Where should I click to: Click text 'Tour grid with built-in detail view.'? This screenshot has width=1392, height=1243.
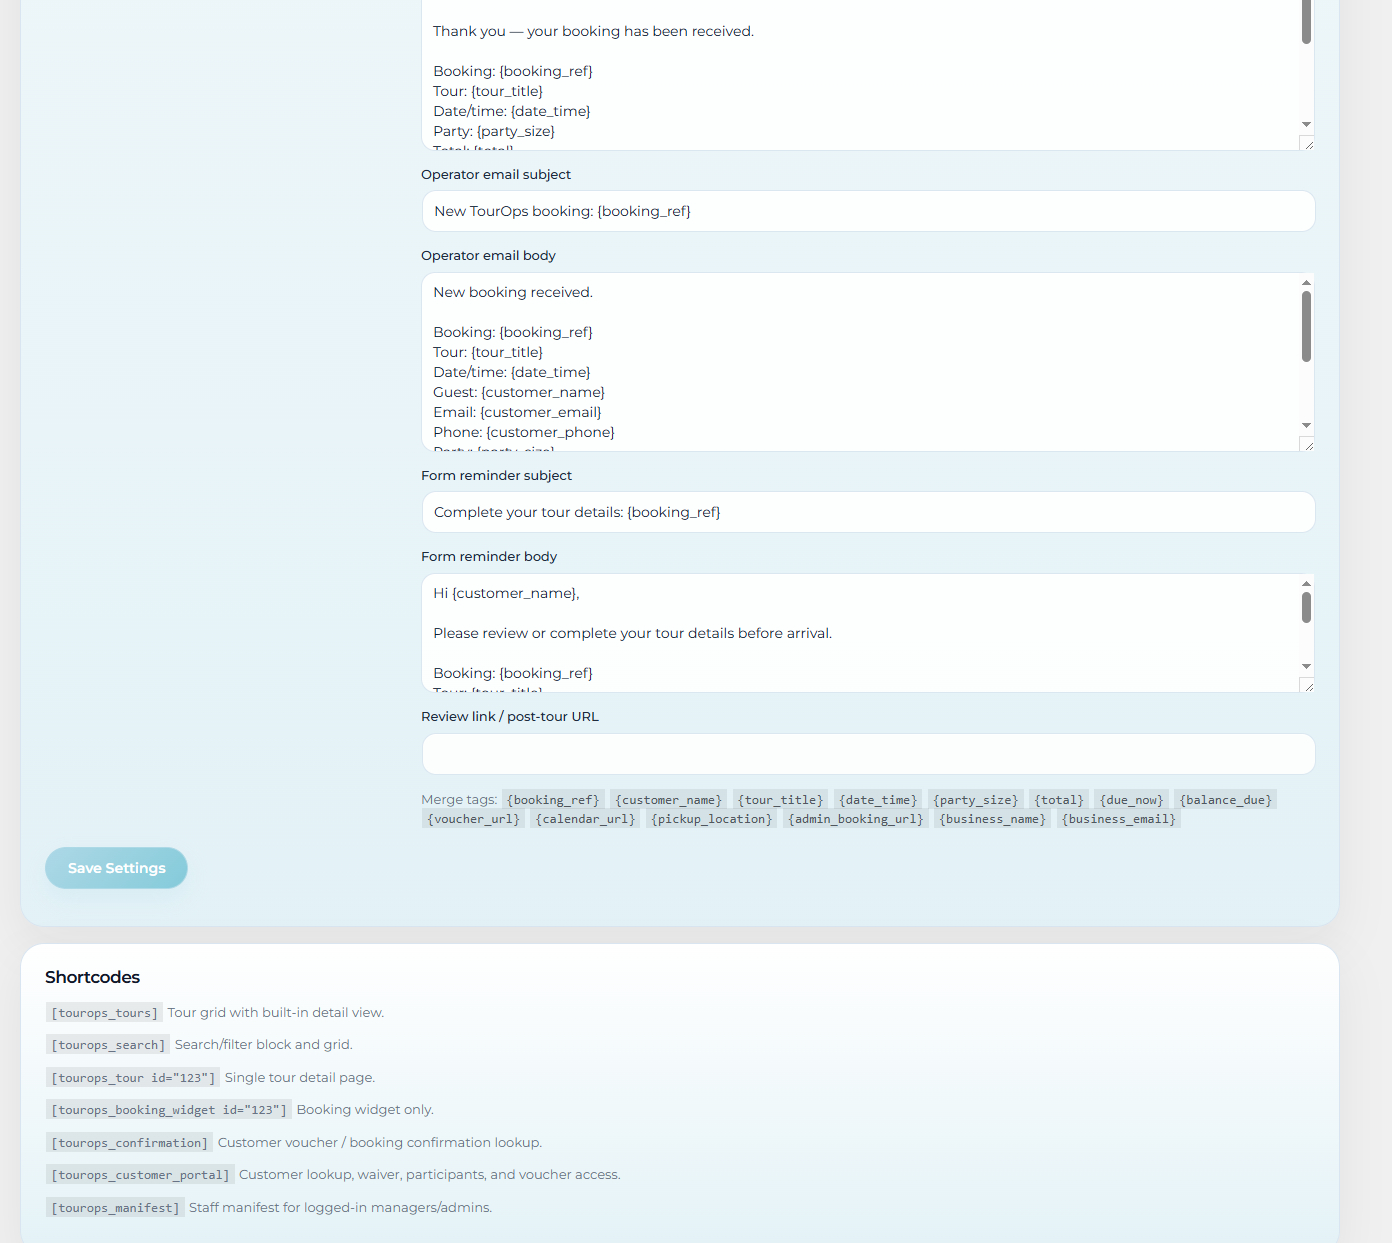coord(276,1012)
